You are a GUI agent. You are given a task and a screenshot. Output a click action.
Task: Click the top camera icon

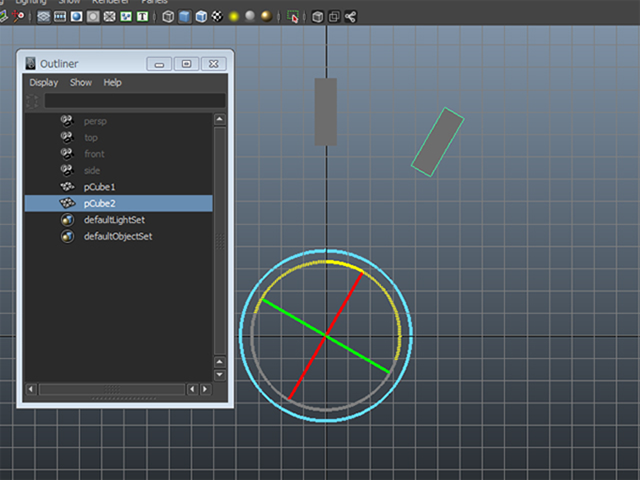(67, 137)
